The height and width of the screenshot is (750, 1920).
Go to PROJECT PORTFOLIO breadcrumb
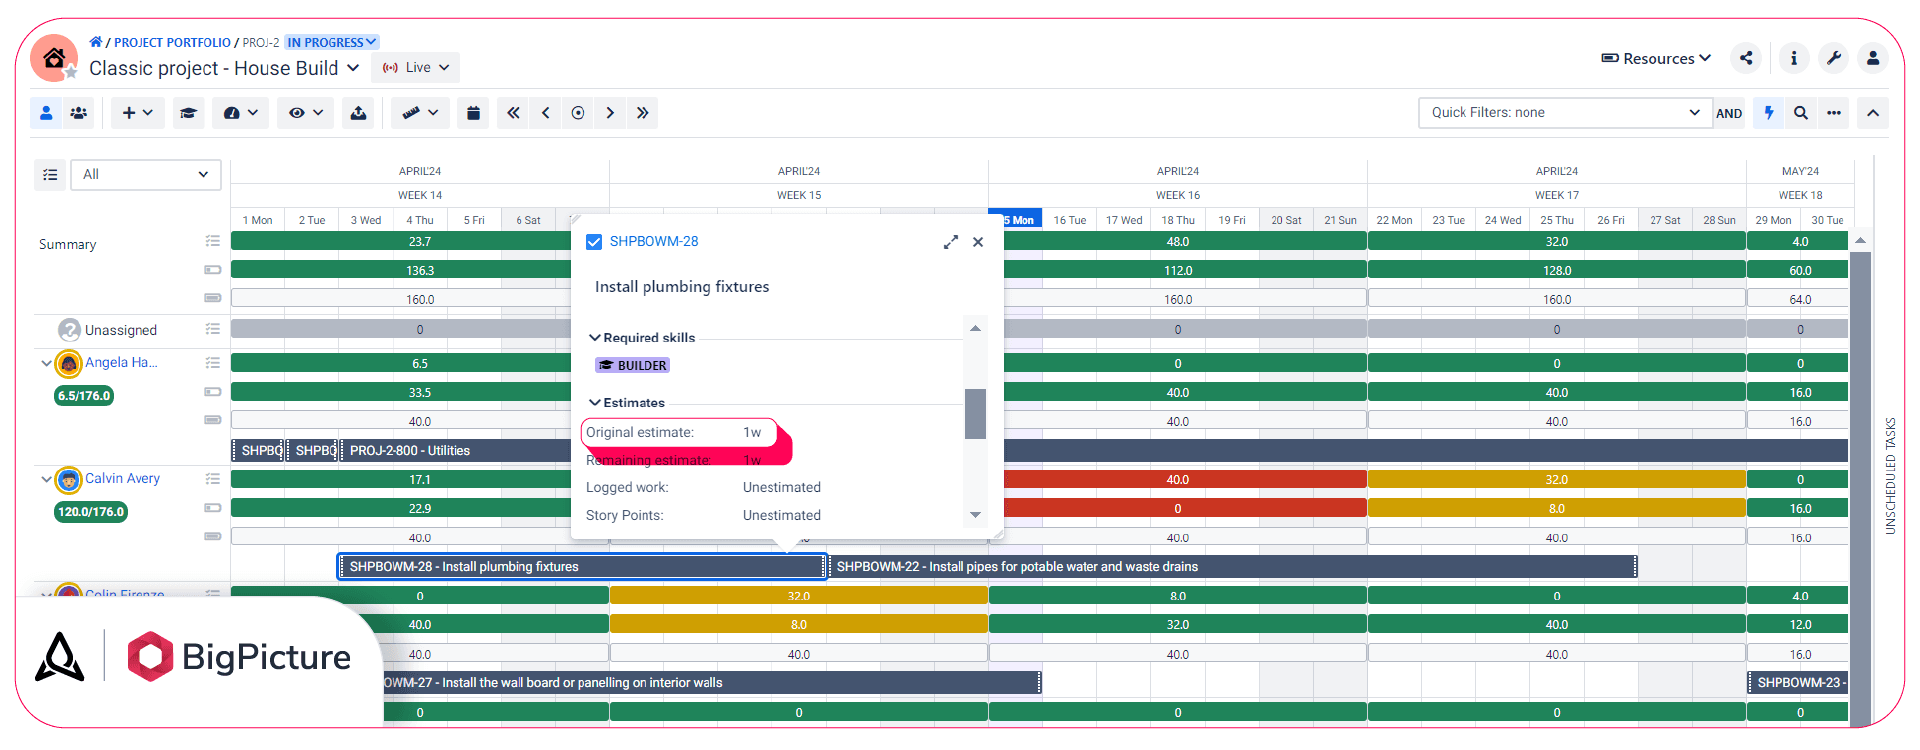[x=172, y=42]
